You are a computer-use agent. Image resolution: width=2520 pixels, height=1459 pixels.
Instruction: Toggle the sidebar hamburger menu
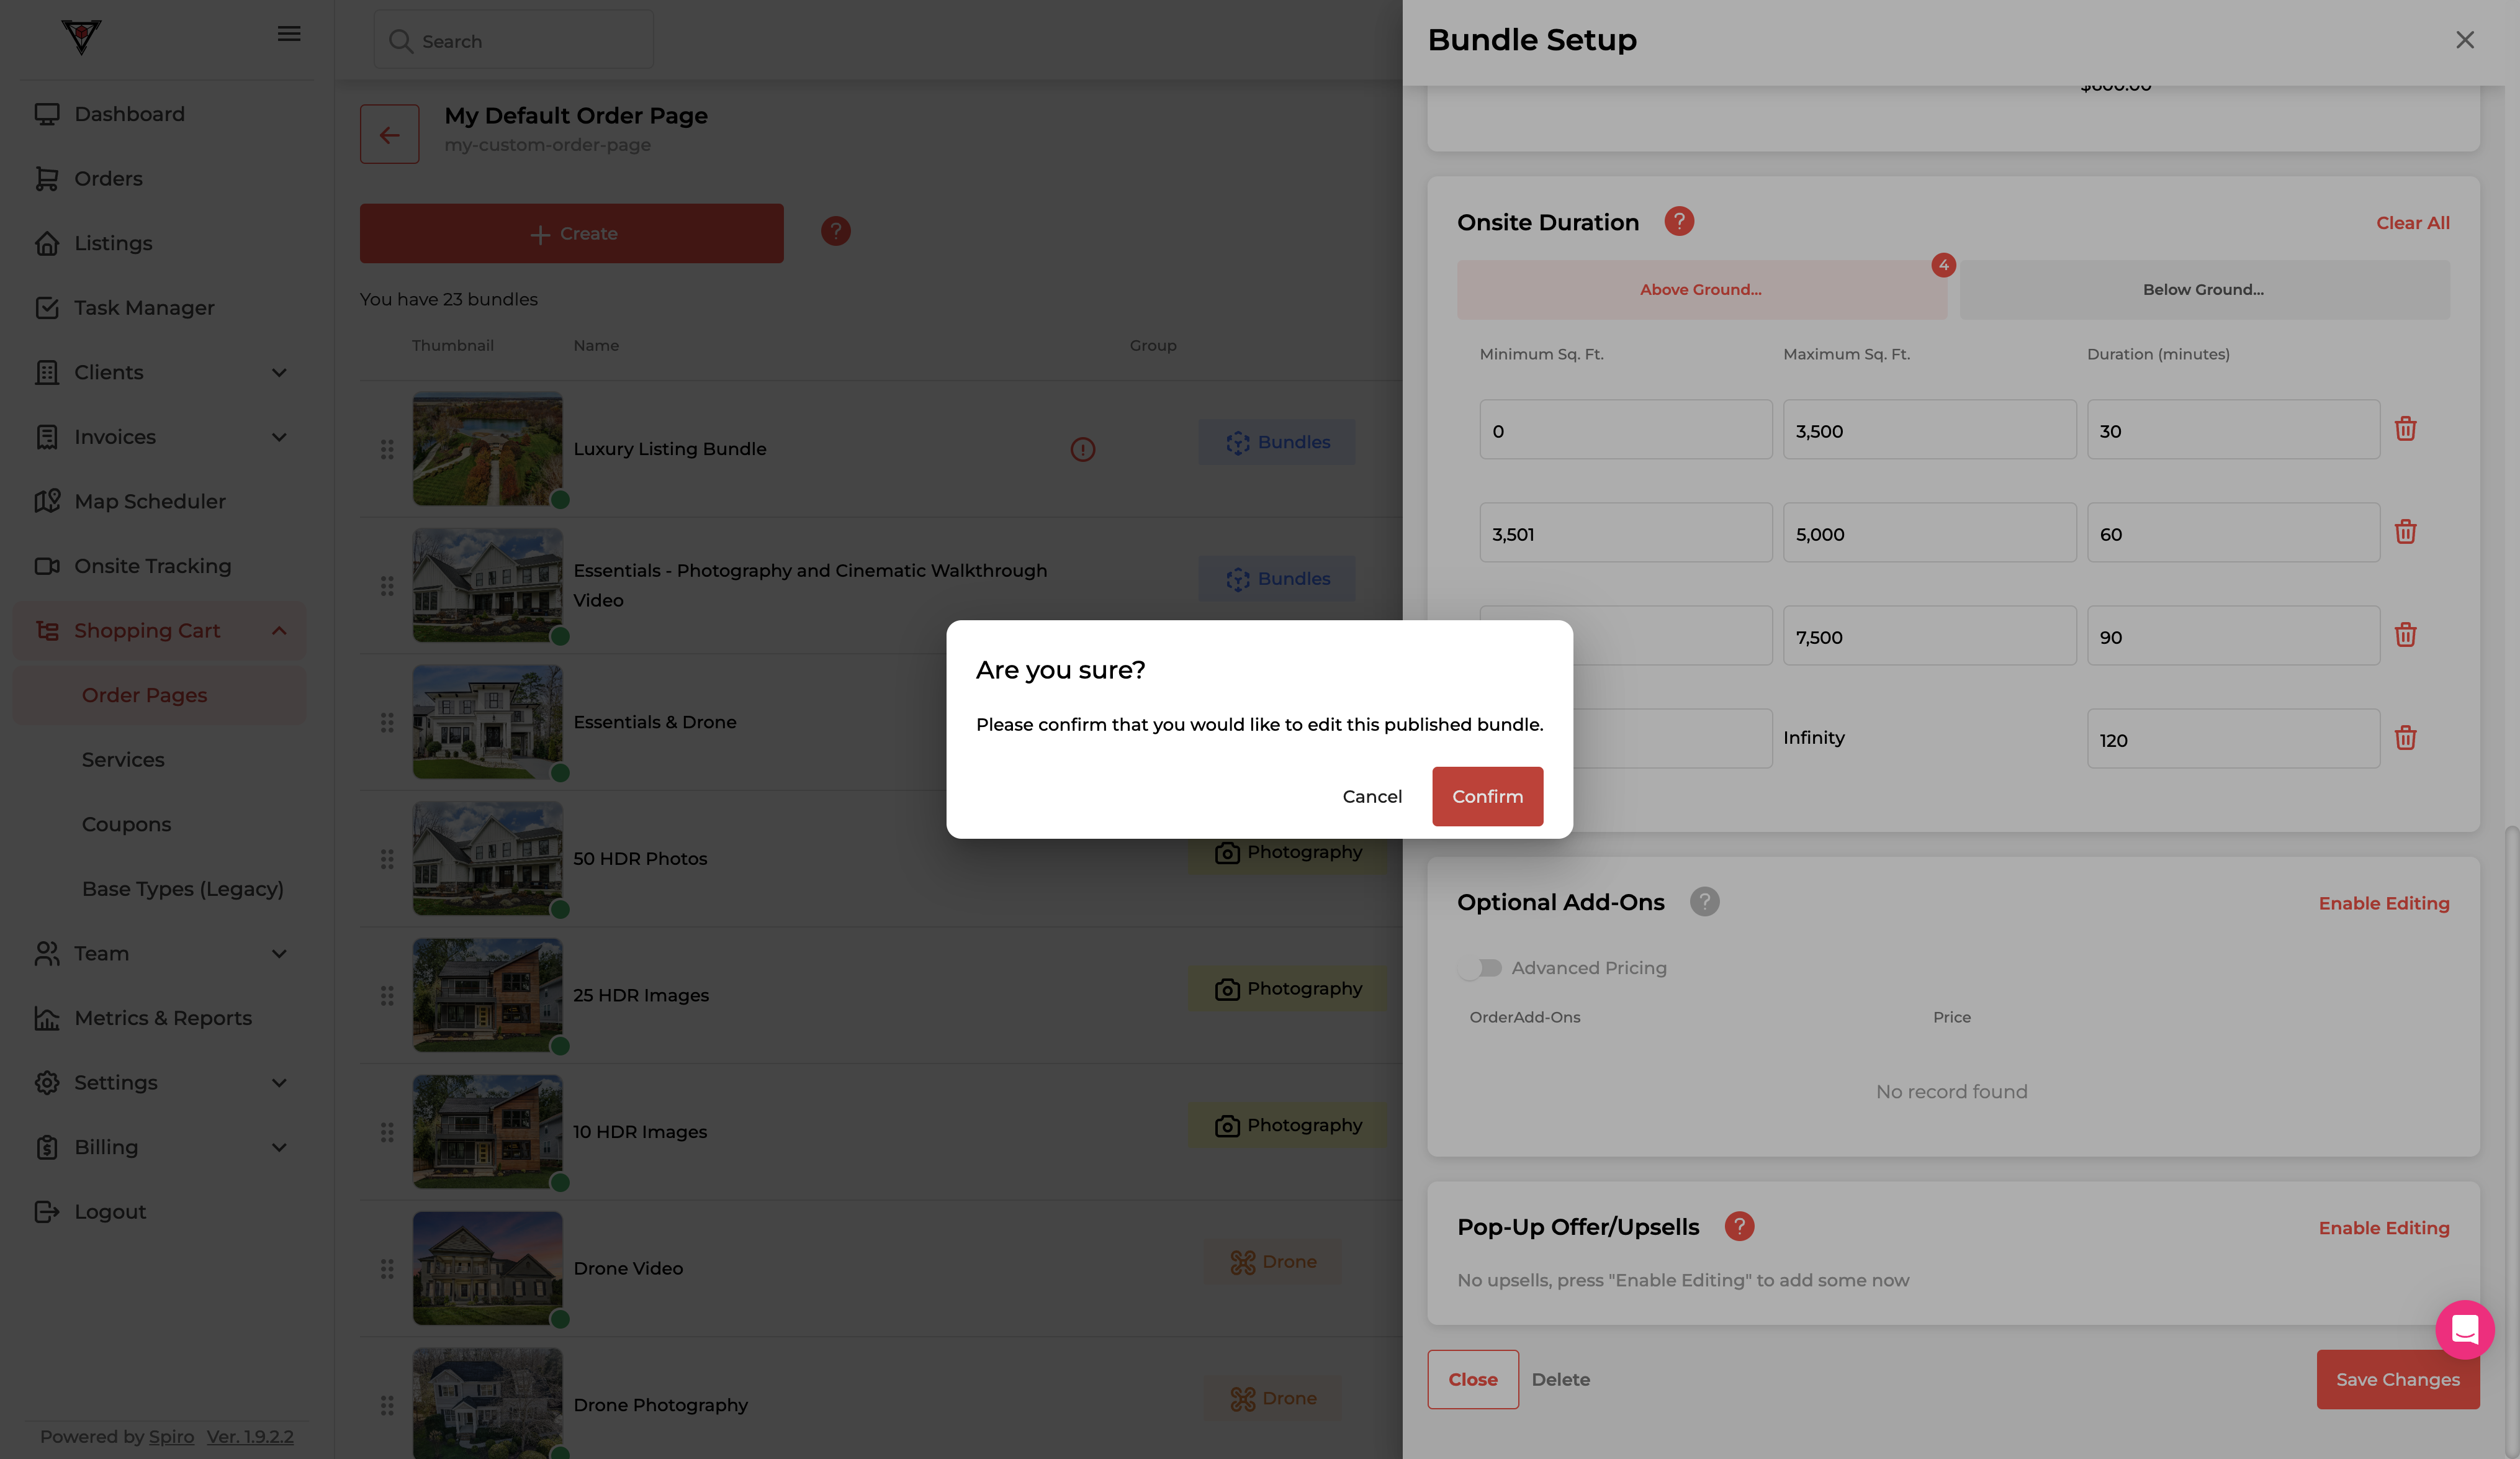click(289, 34)
